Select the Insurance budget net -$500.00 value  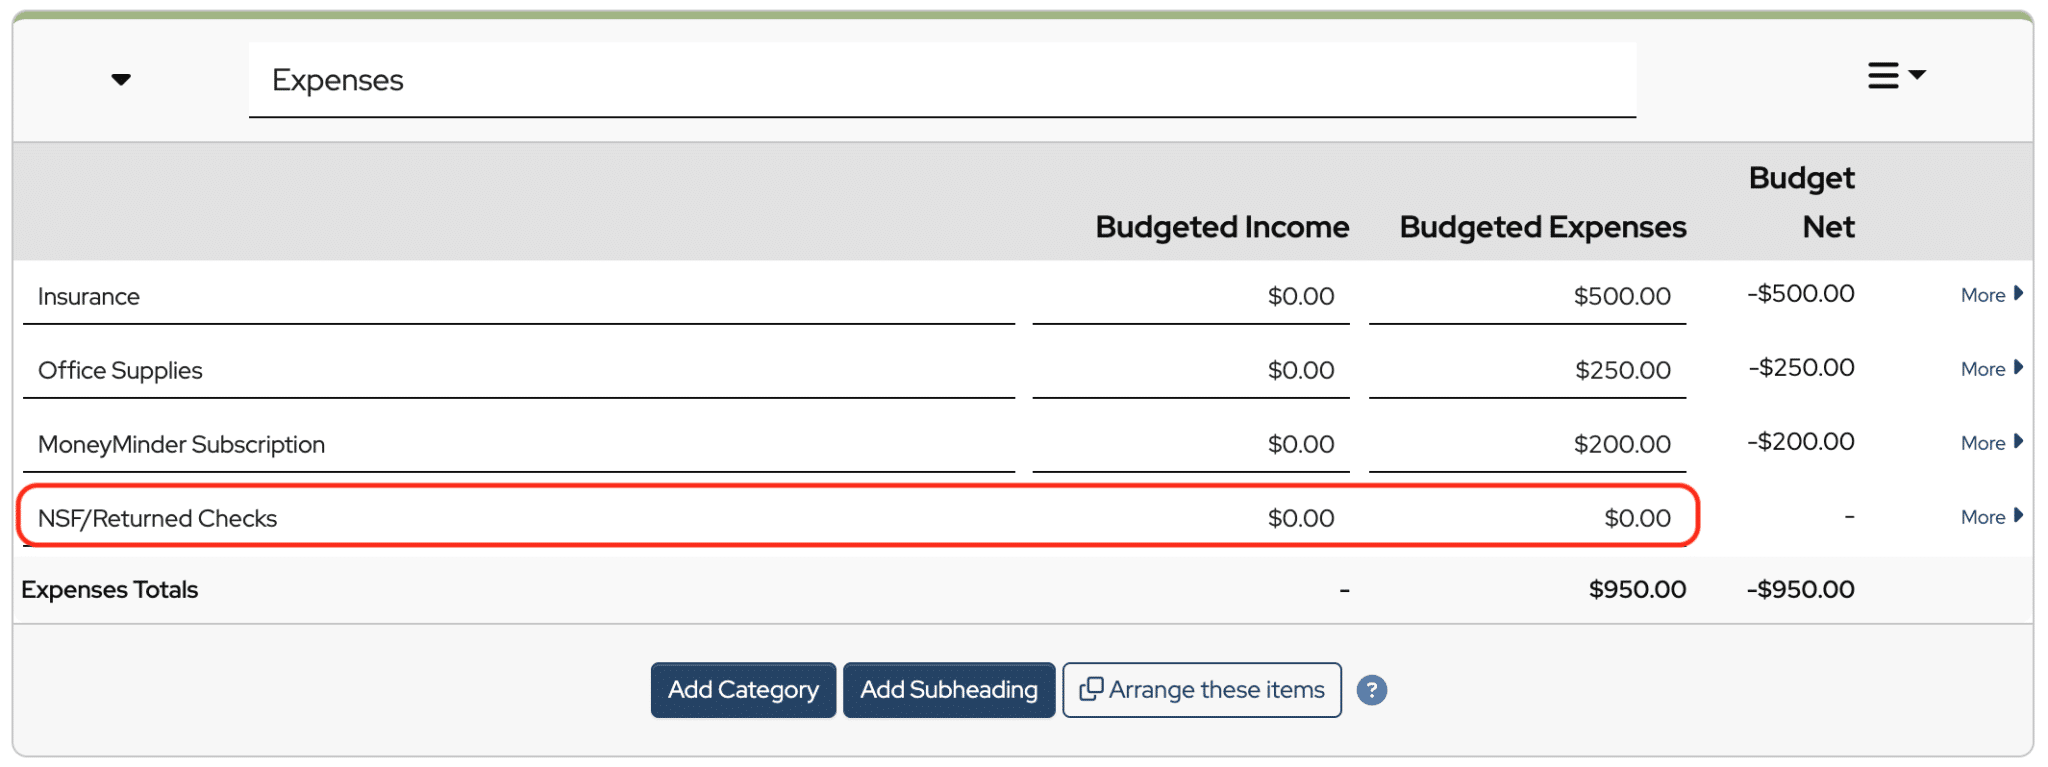(x=1801, y=294)
